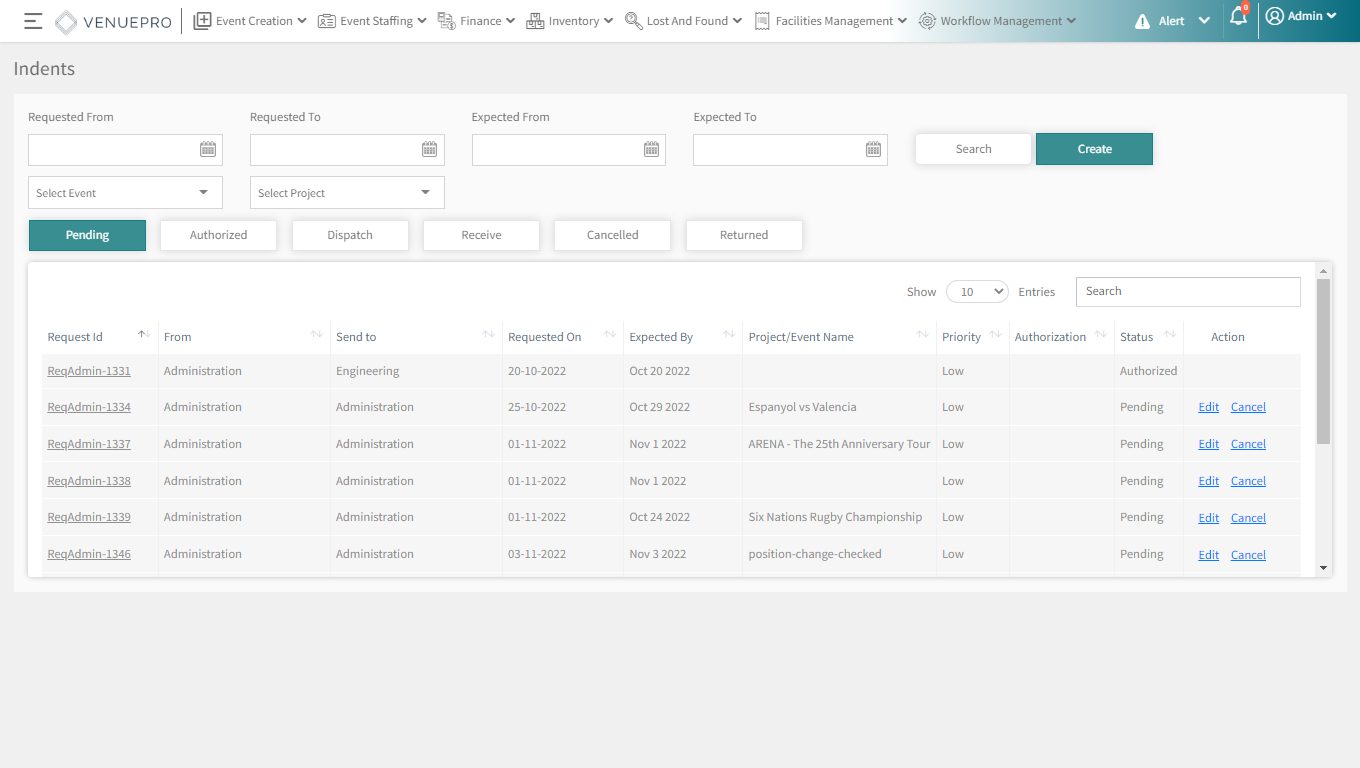This screenshot has width=1360, height=768.
Task: Open the Requested To calendar icon
Action: pyautogui.click(x=430, y=149)
